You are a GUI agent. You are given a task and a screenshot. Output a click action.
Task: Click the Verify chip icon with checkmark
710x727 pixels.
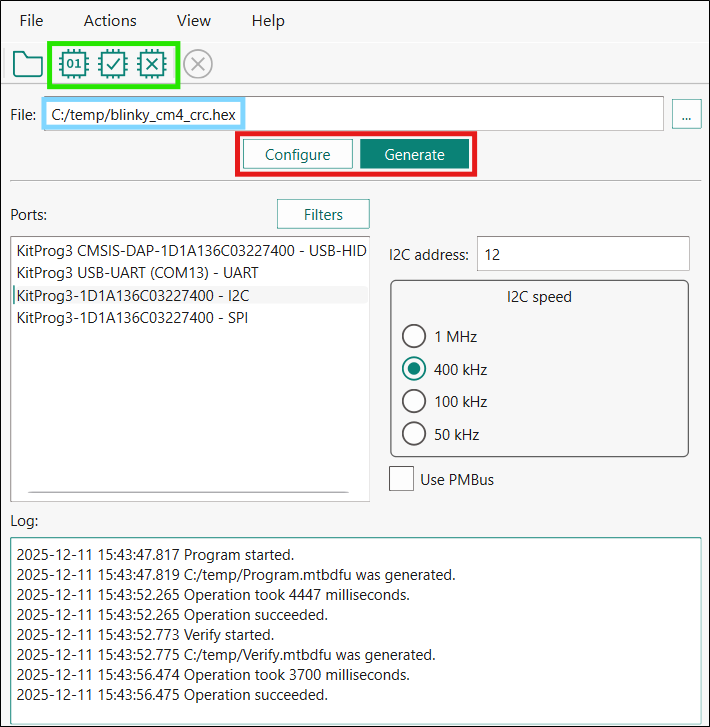112,65
